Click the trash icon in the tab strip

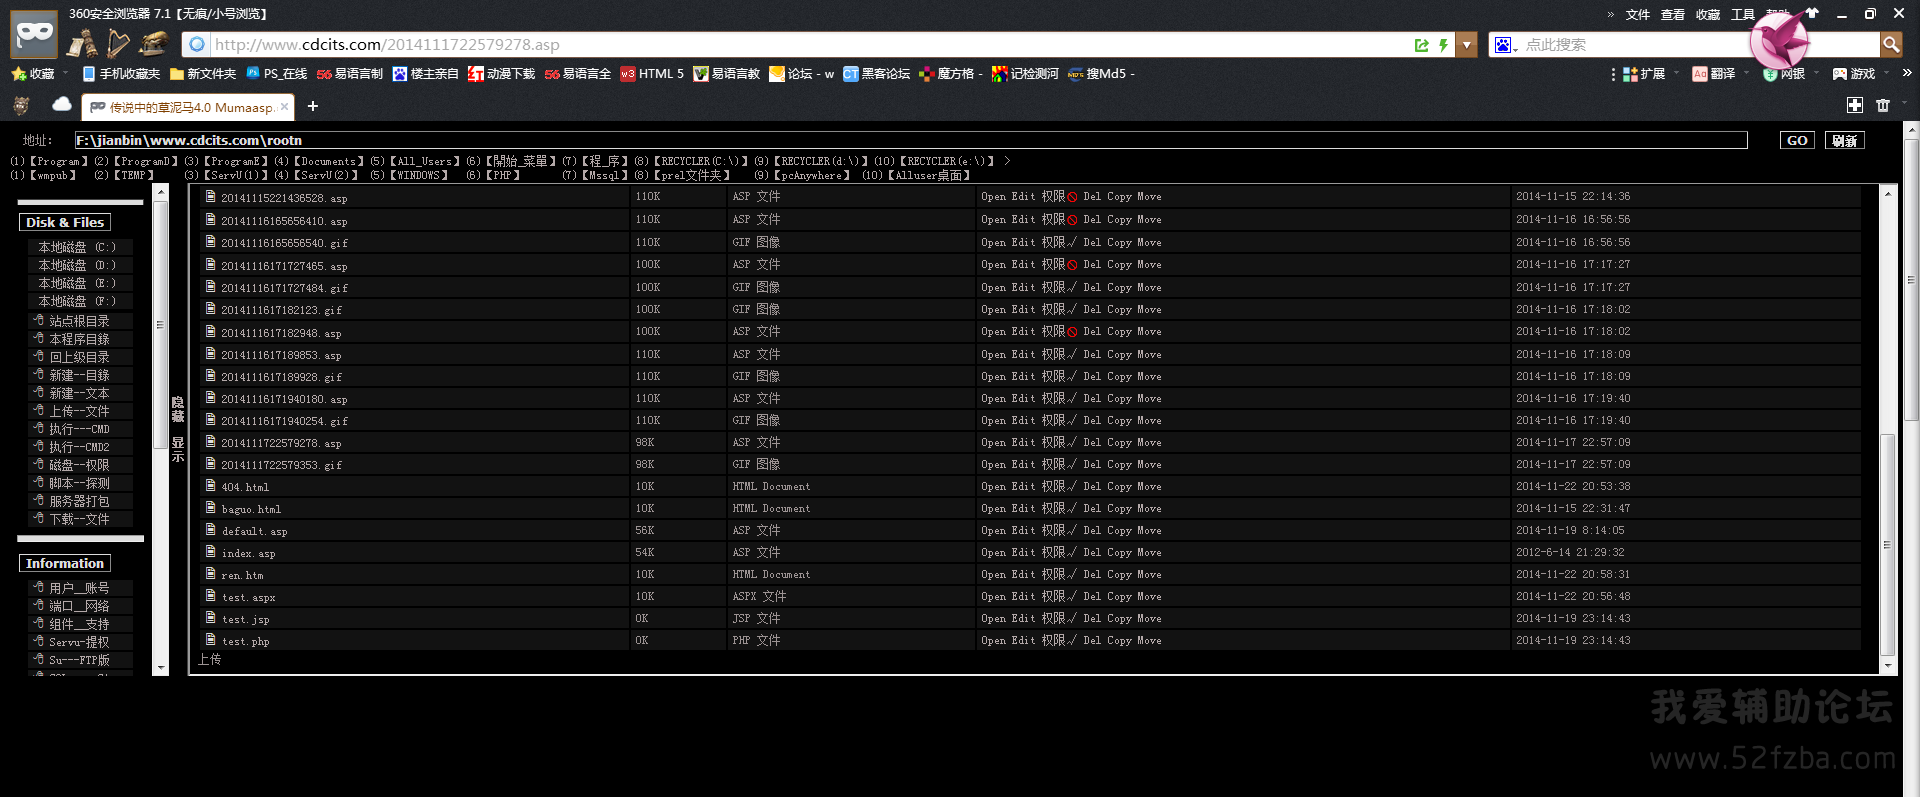pos(1883,105)
